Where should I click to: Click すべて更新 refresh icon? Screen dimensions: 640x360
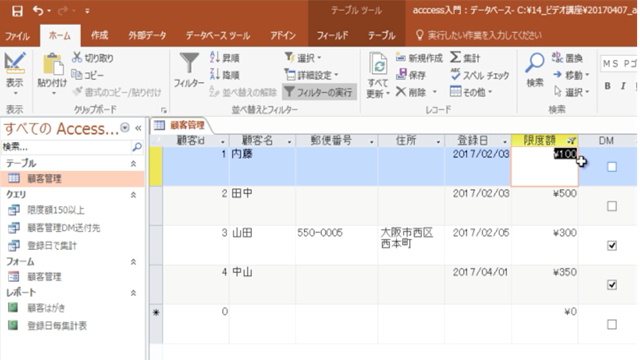click(378, 64)
